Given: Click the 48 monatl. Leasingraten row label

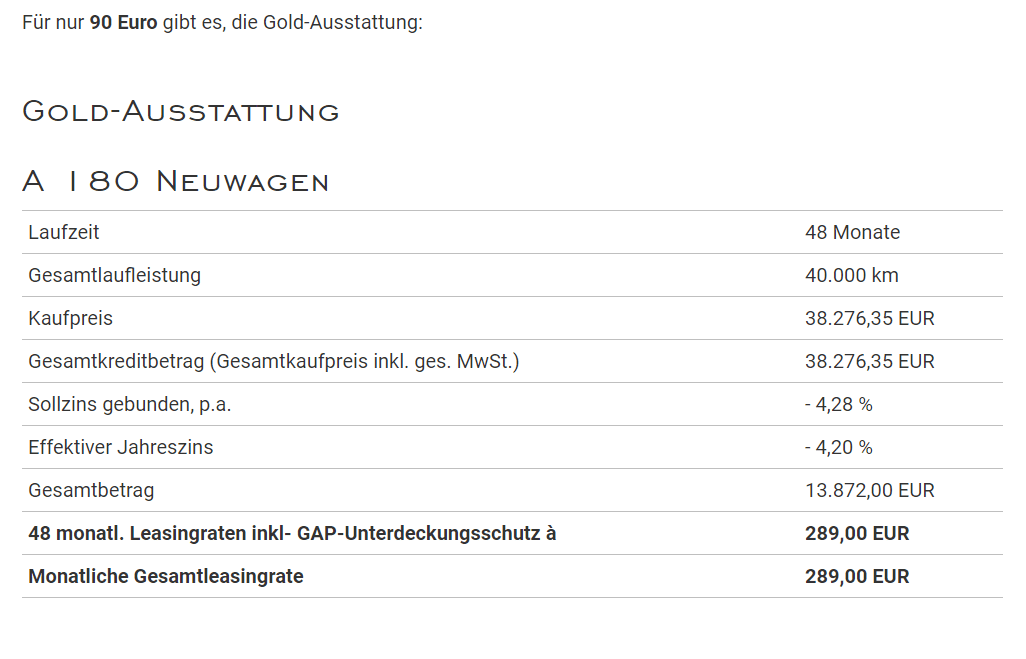Looking at the screenshot, I should pos(292,533).
